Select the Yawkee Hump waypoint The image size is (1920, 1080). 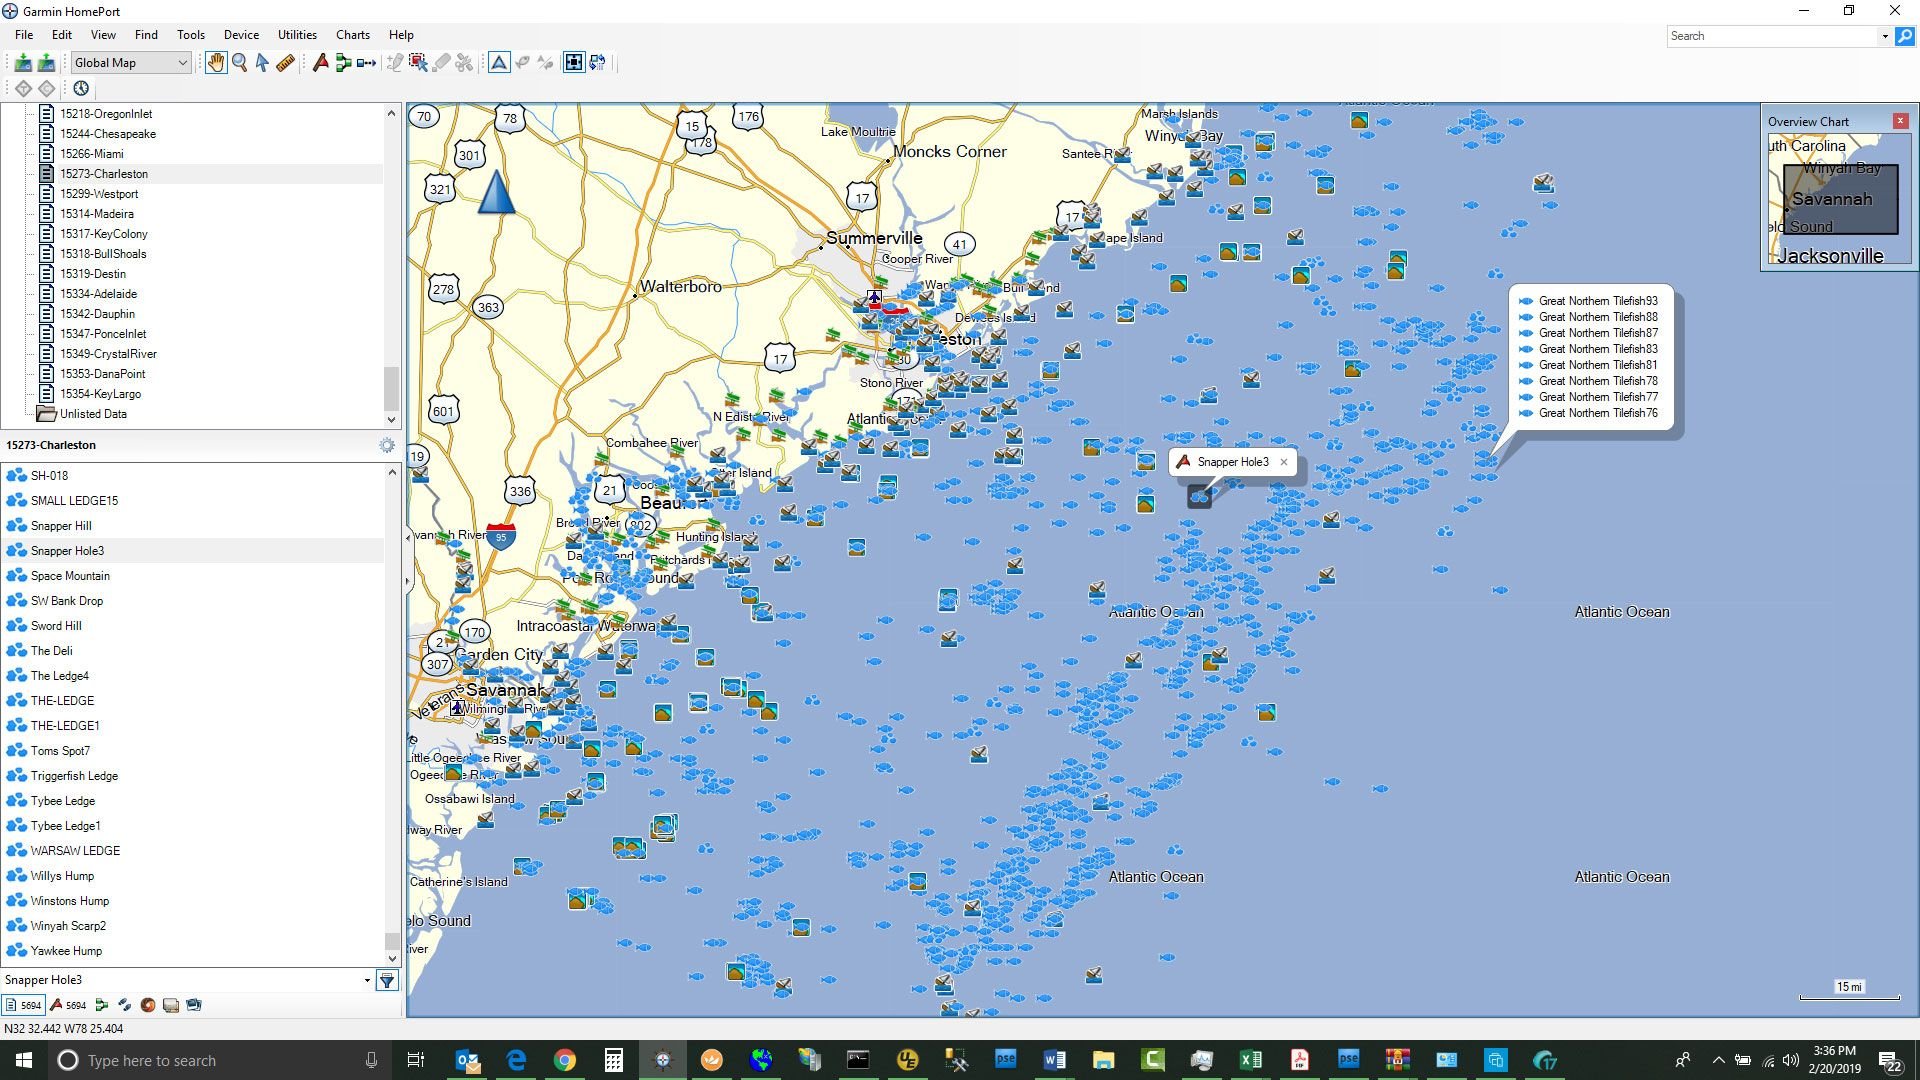(66, 951)
